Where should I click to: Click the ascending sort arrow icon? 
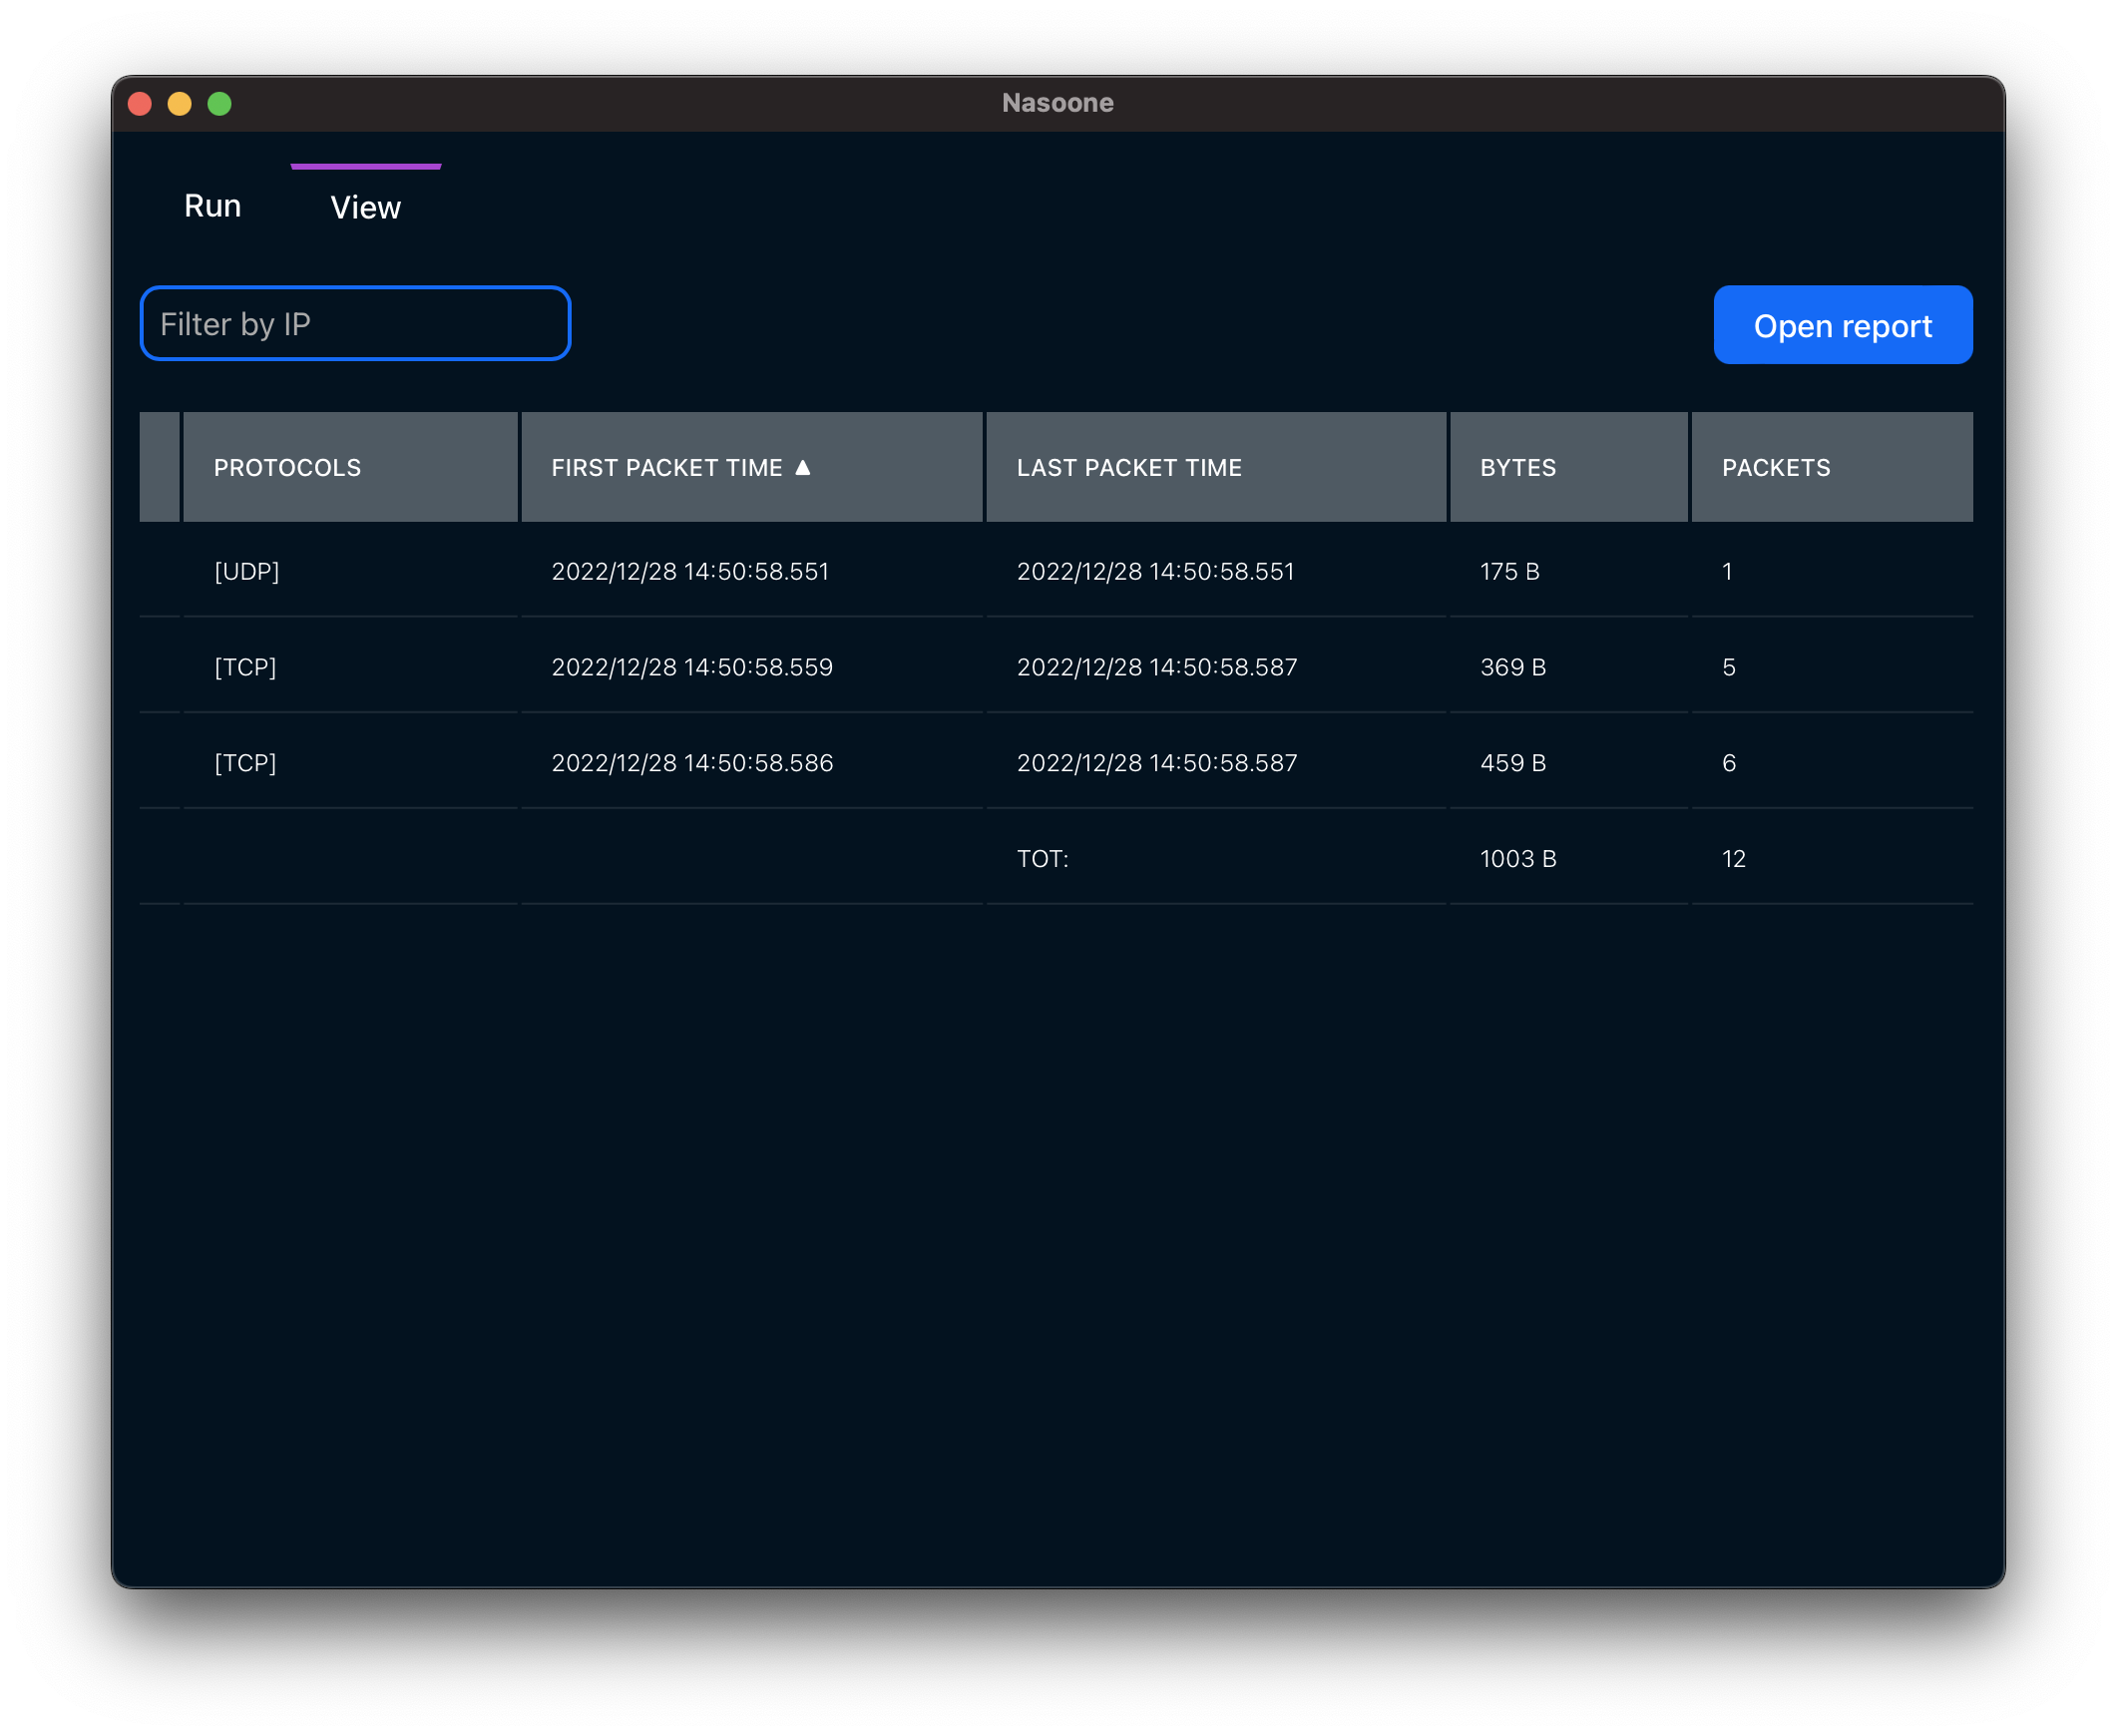(802, 467)
